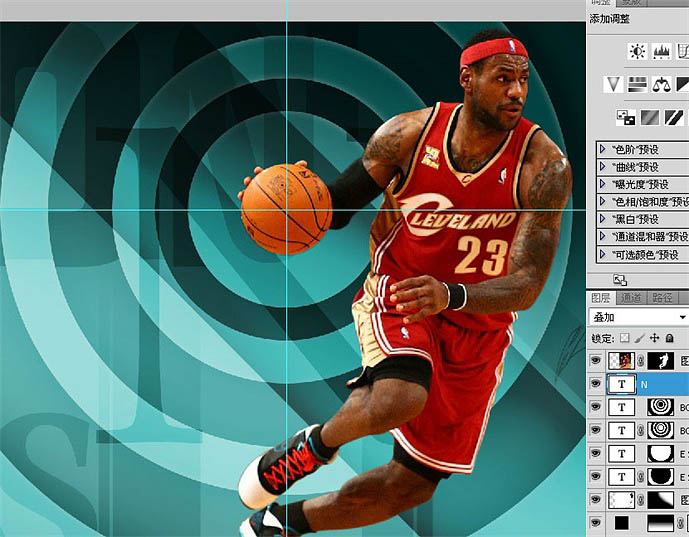Expand the "可选颜色"预设 presets group

coord(602,254)
